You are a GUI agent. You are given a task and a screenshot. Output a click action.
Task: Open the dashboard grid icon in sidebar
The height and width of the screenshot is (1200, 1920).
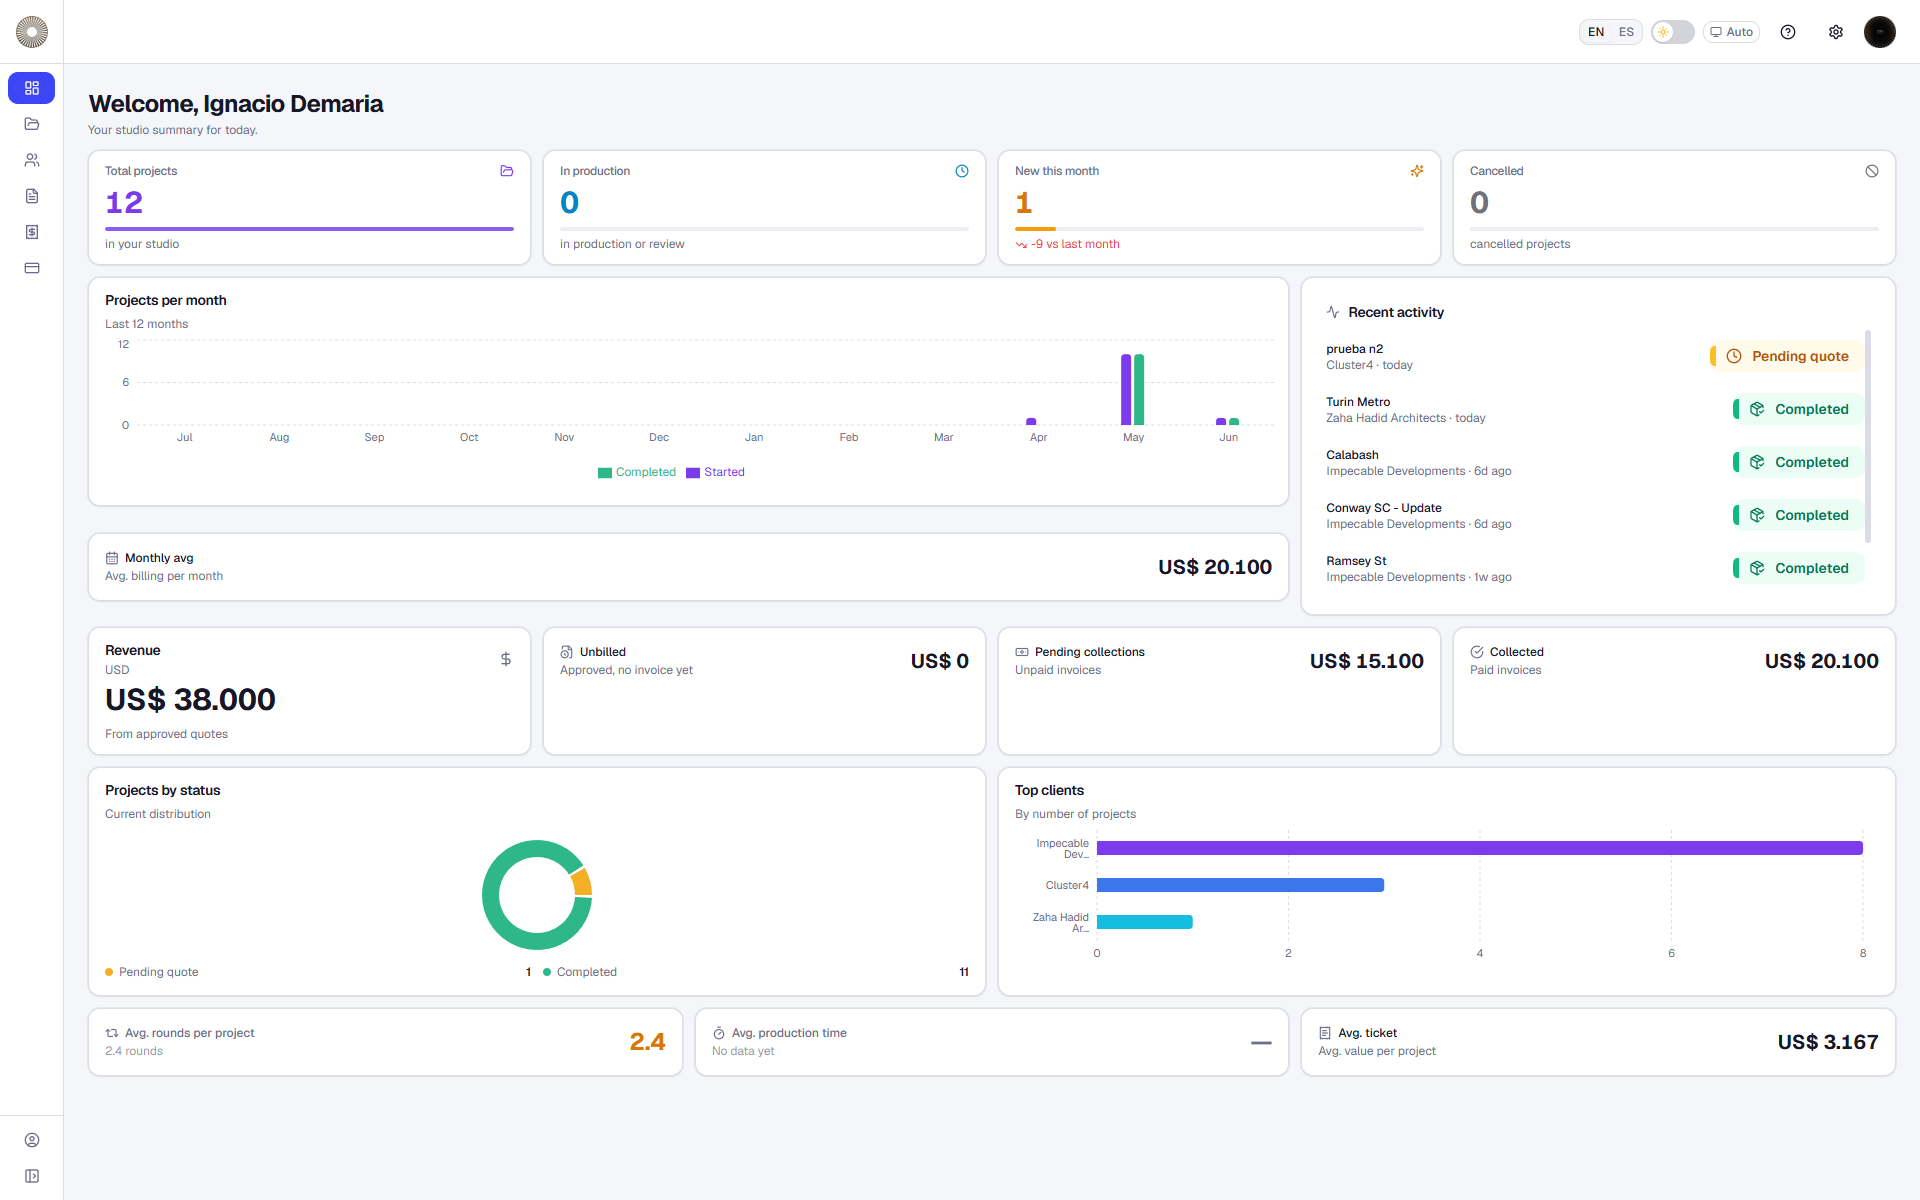coord(32,88)
